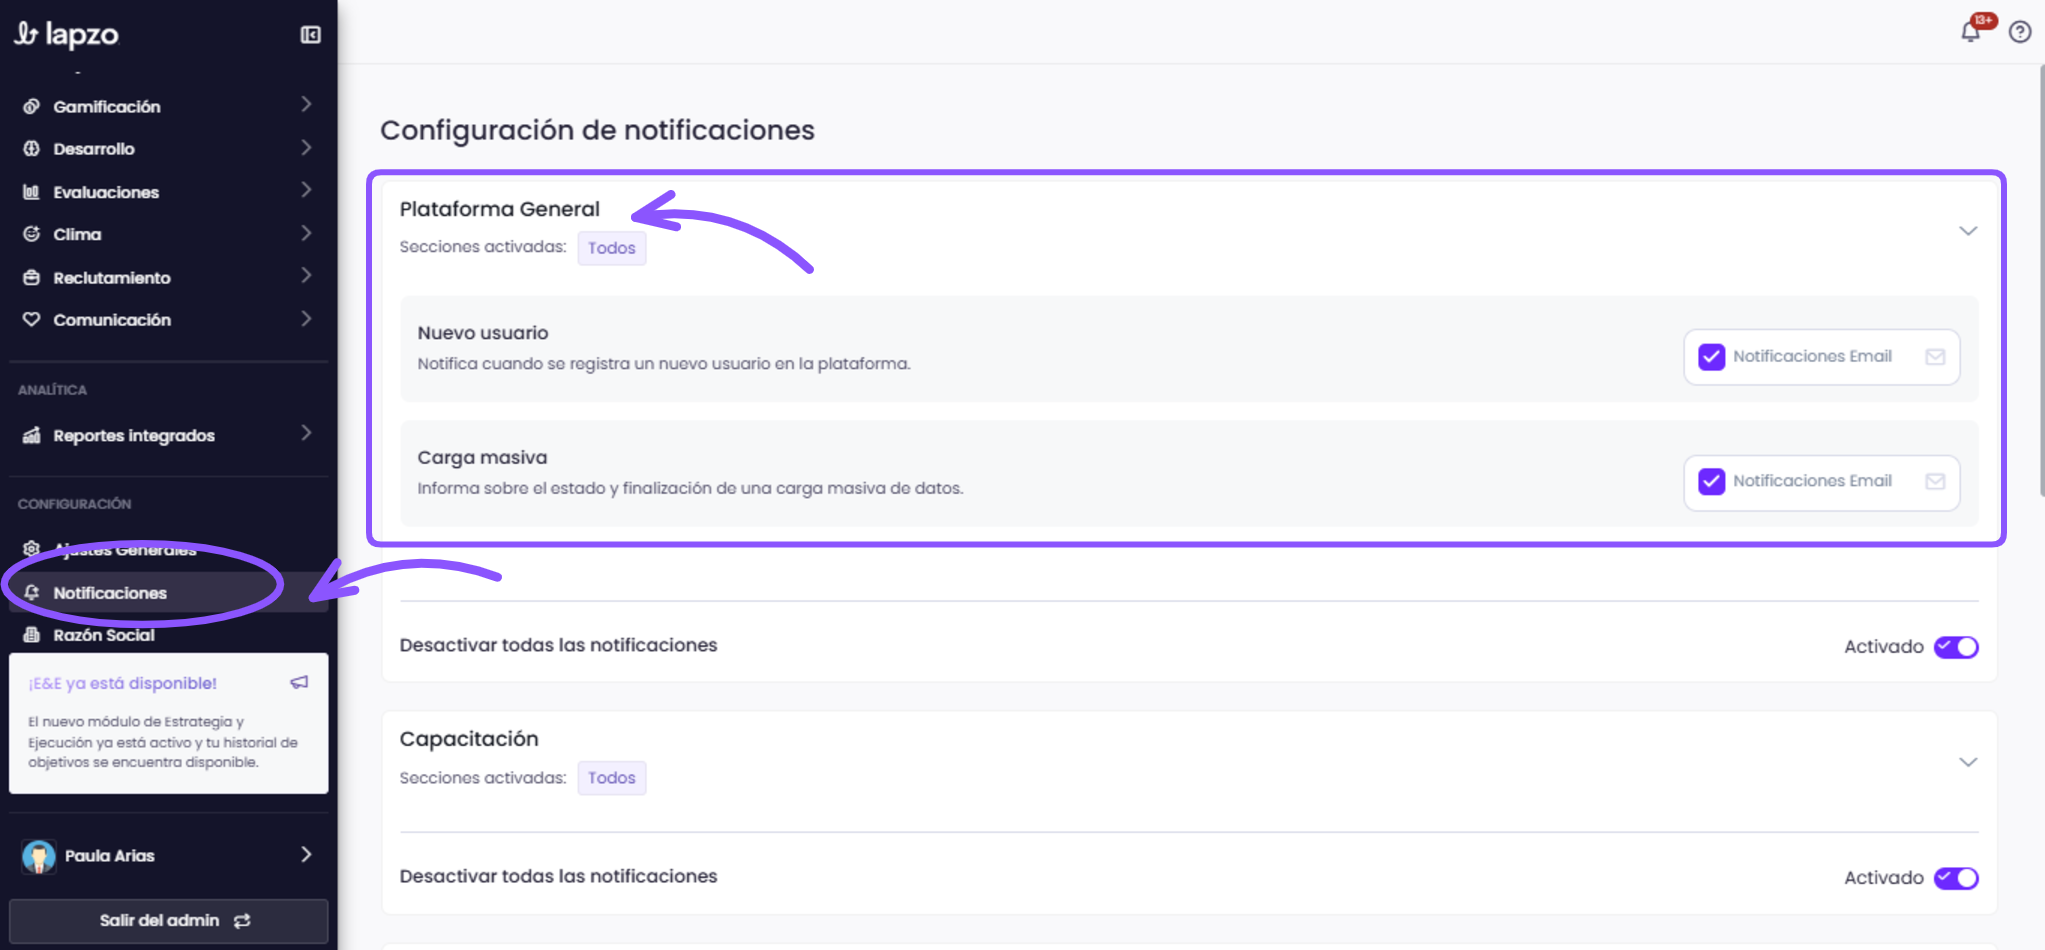Viewport: 2045px width, 950px height.
Task: Click the Evaluaciones chart icon
Action: coord(32,192)
